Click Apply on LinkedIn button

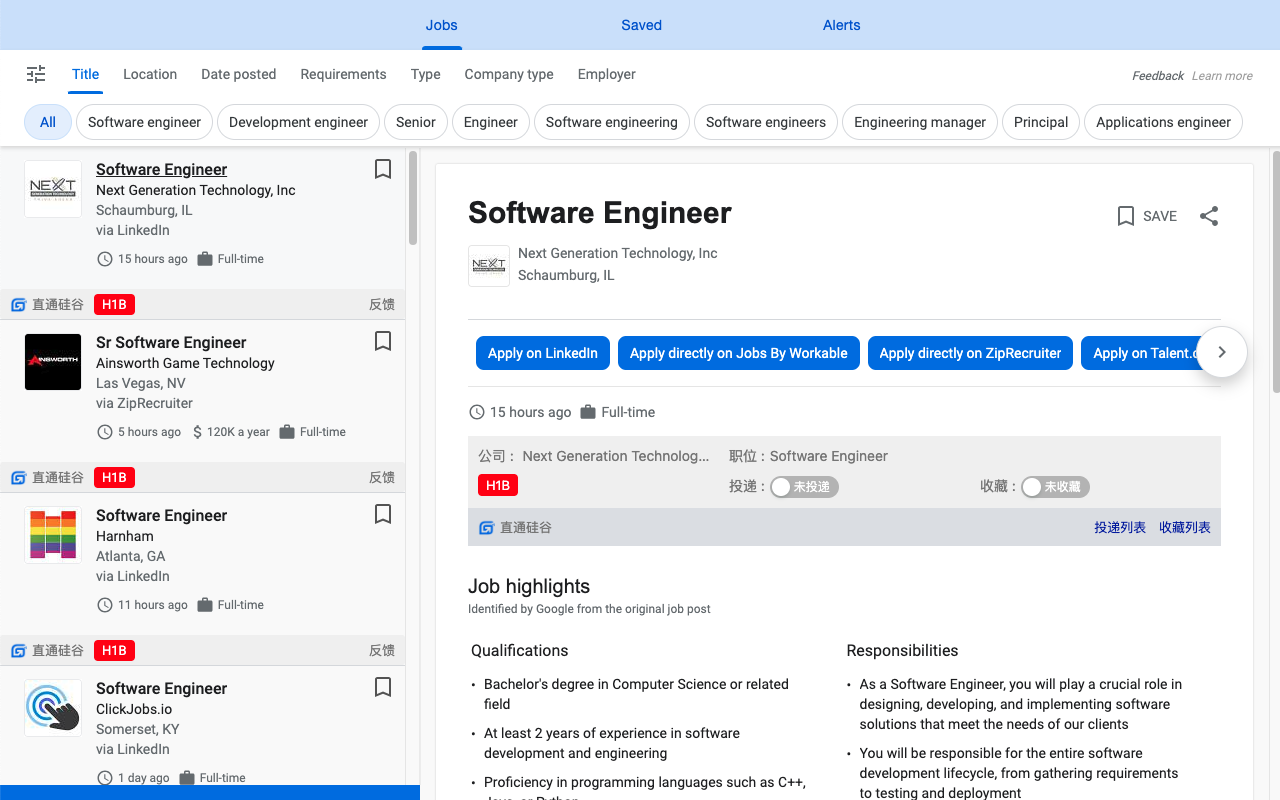tap(543, 353)
